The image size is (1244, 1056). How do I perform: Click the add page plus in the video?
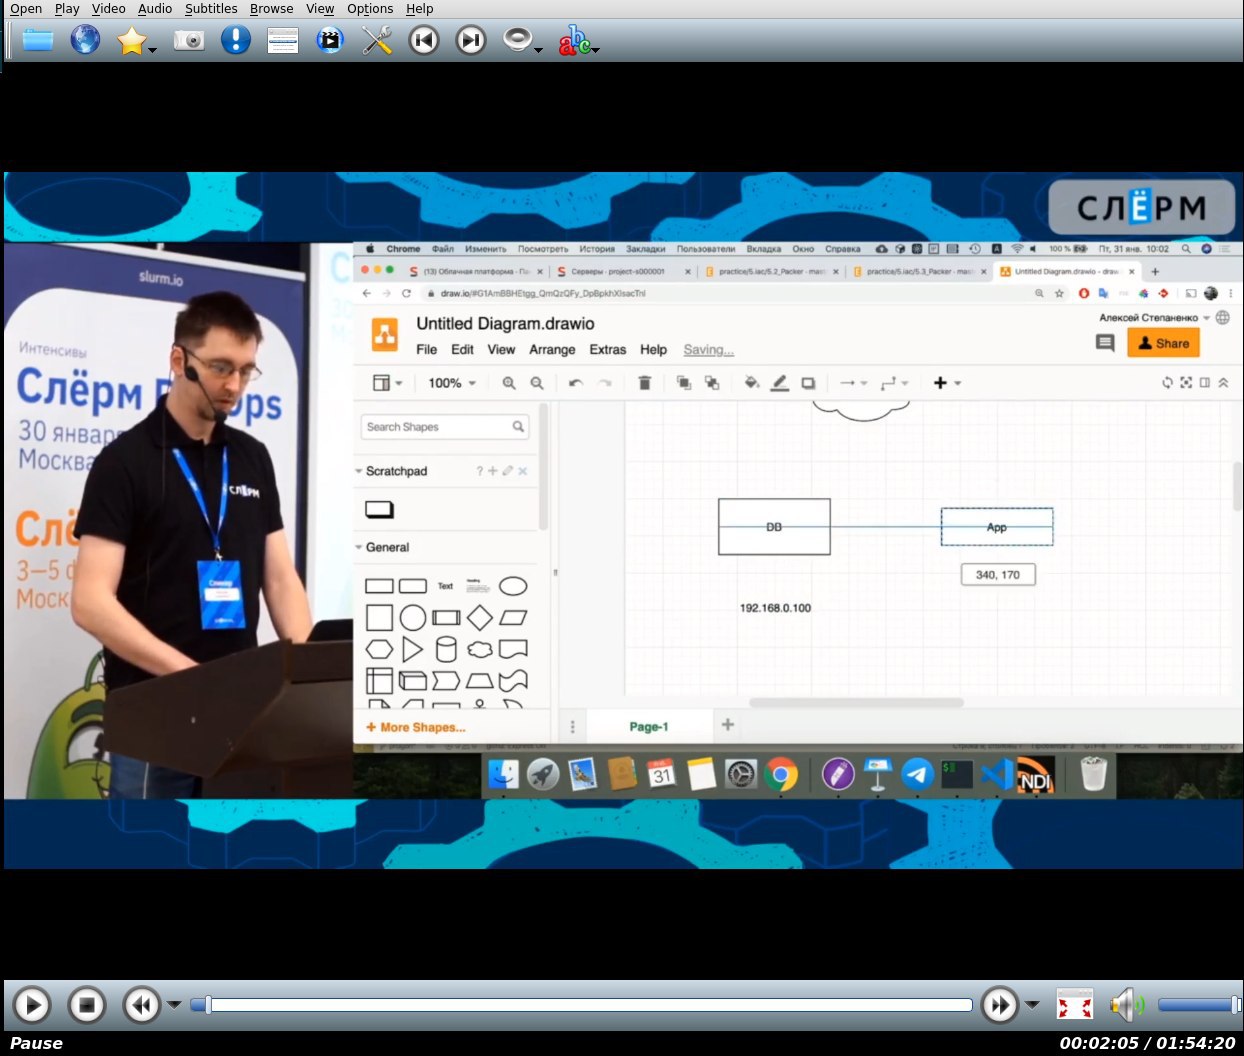728,725
